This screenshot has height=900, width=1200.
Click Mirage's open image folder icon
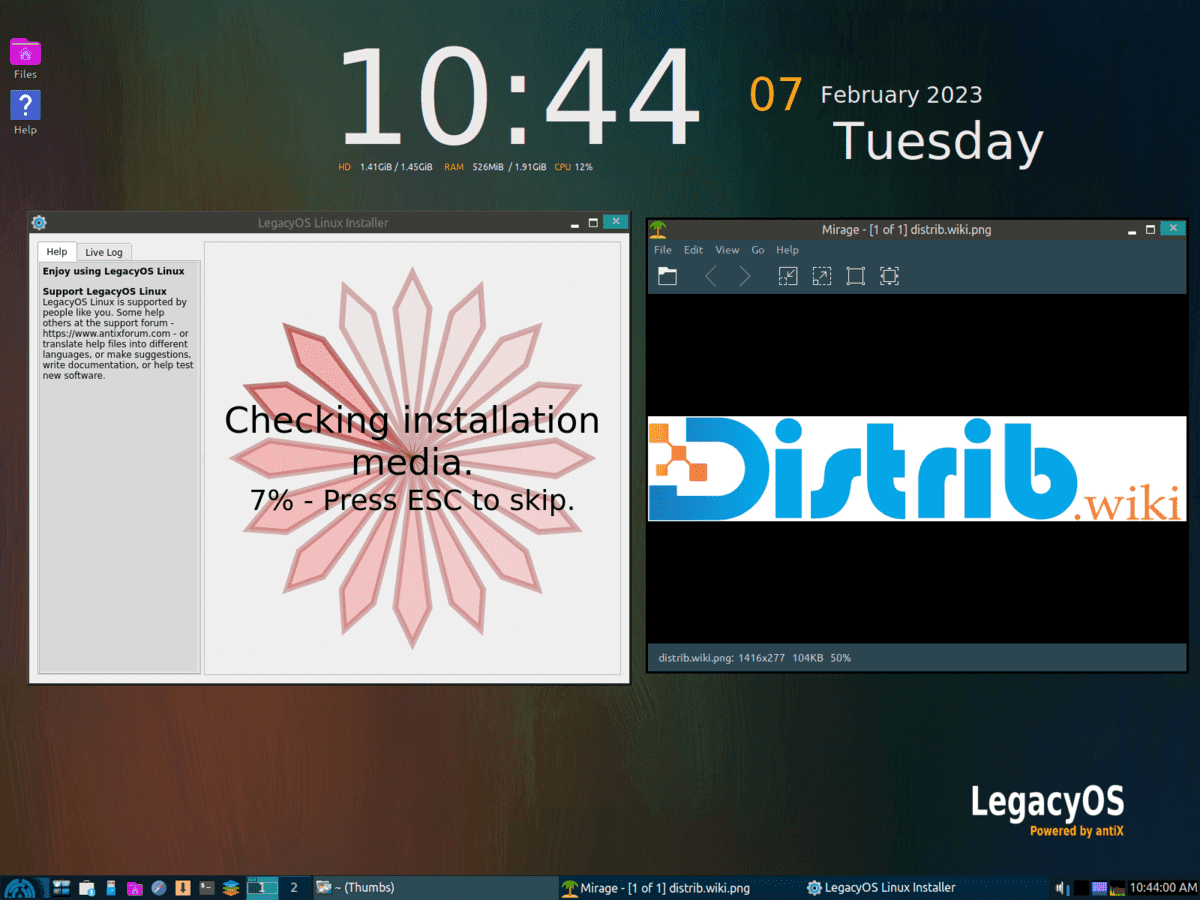pyautogui.click(x=667, y=276)
